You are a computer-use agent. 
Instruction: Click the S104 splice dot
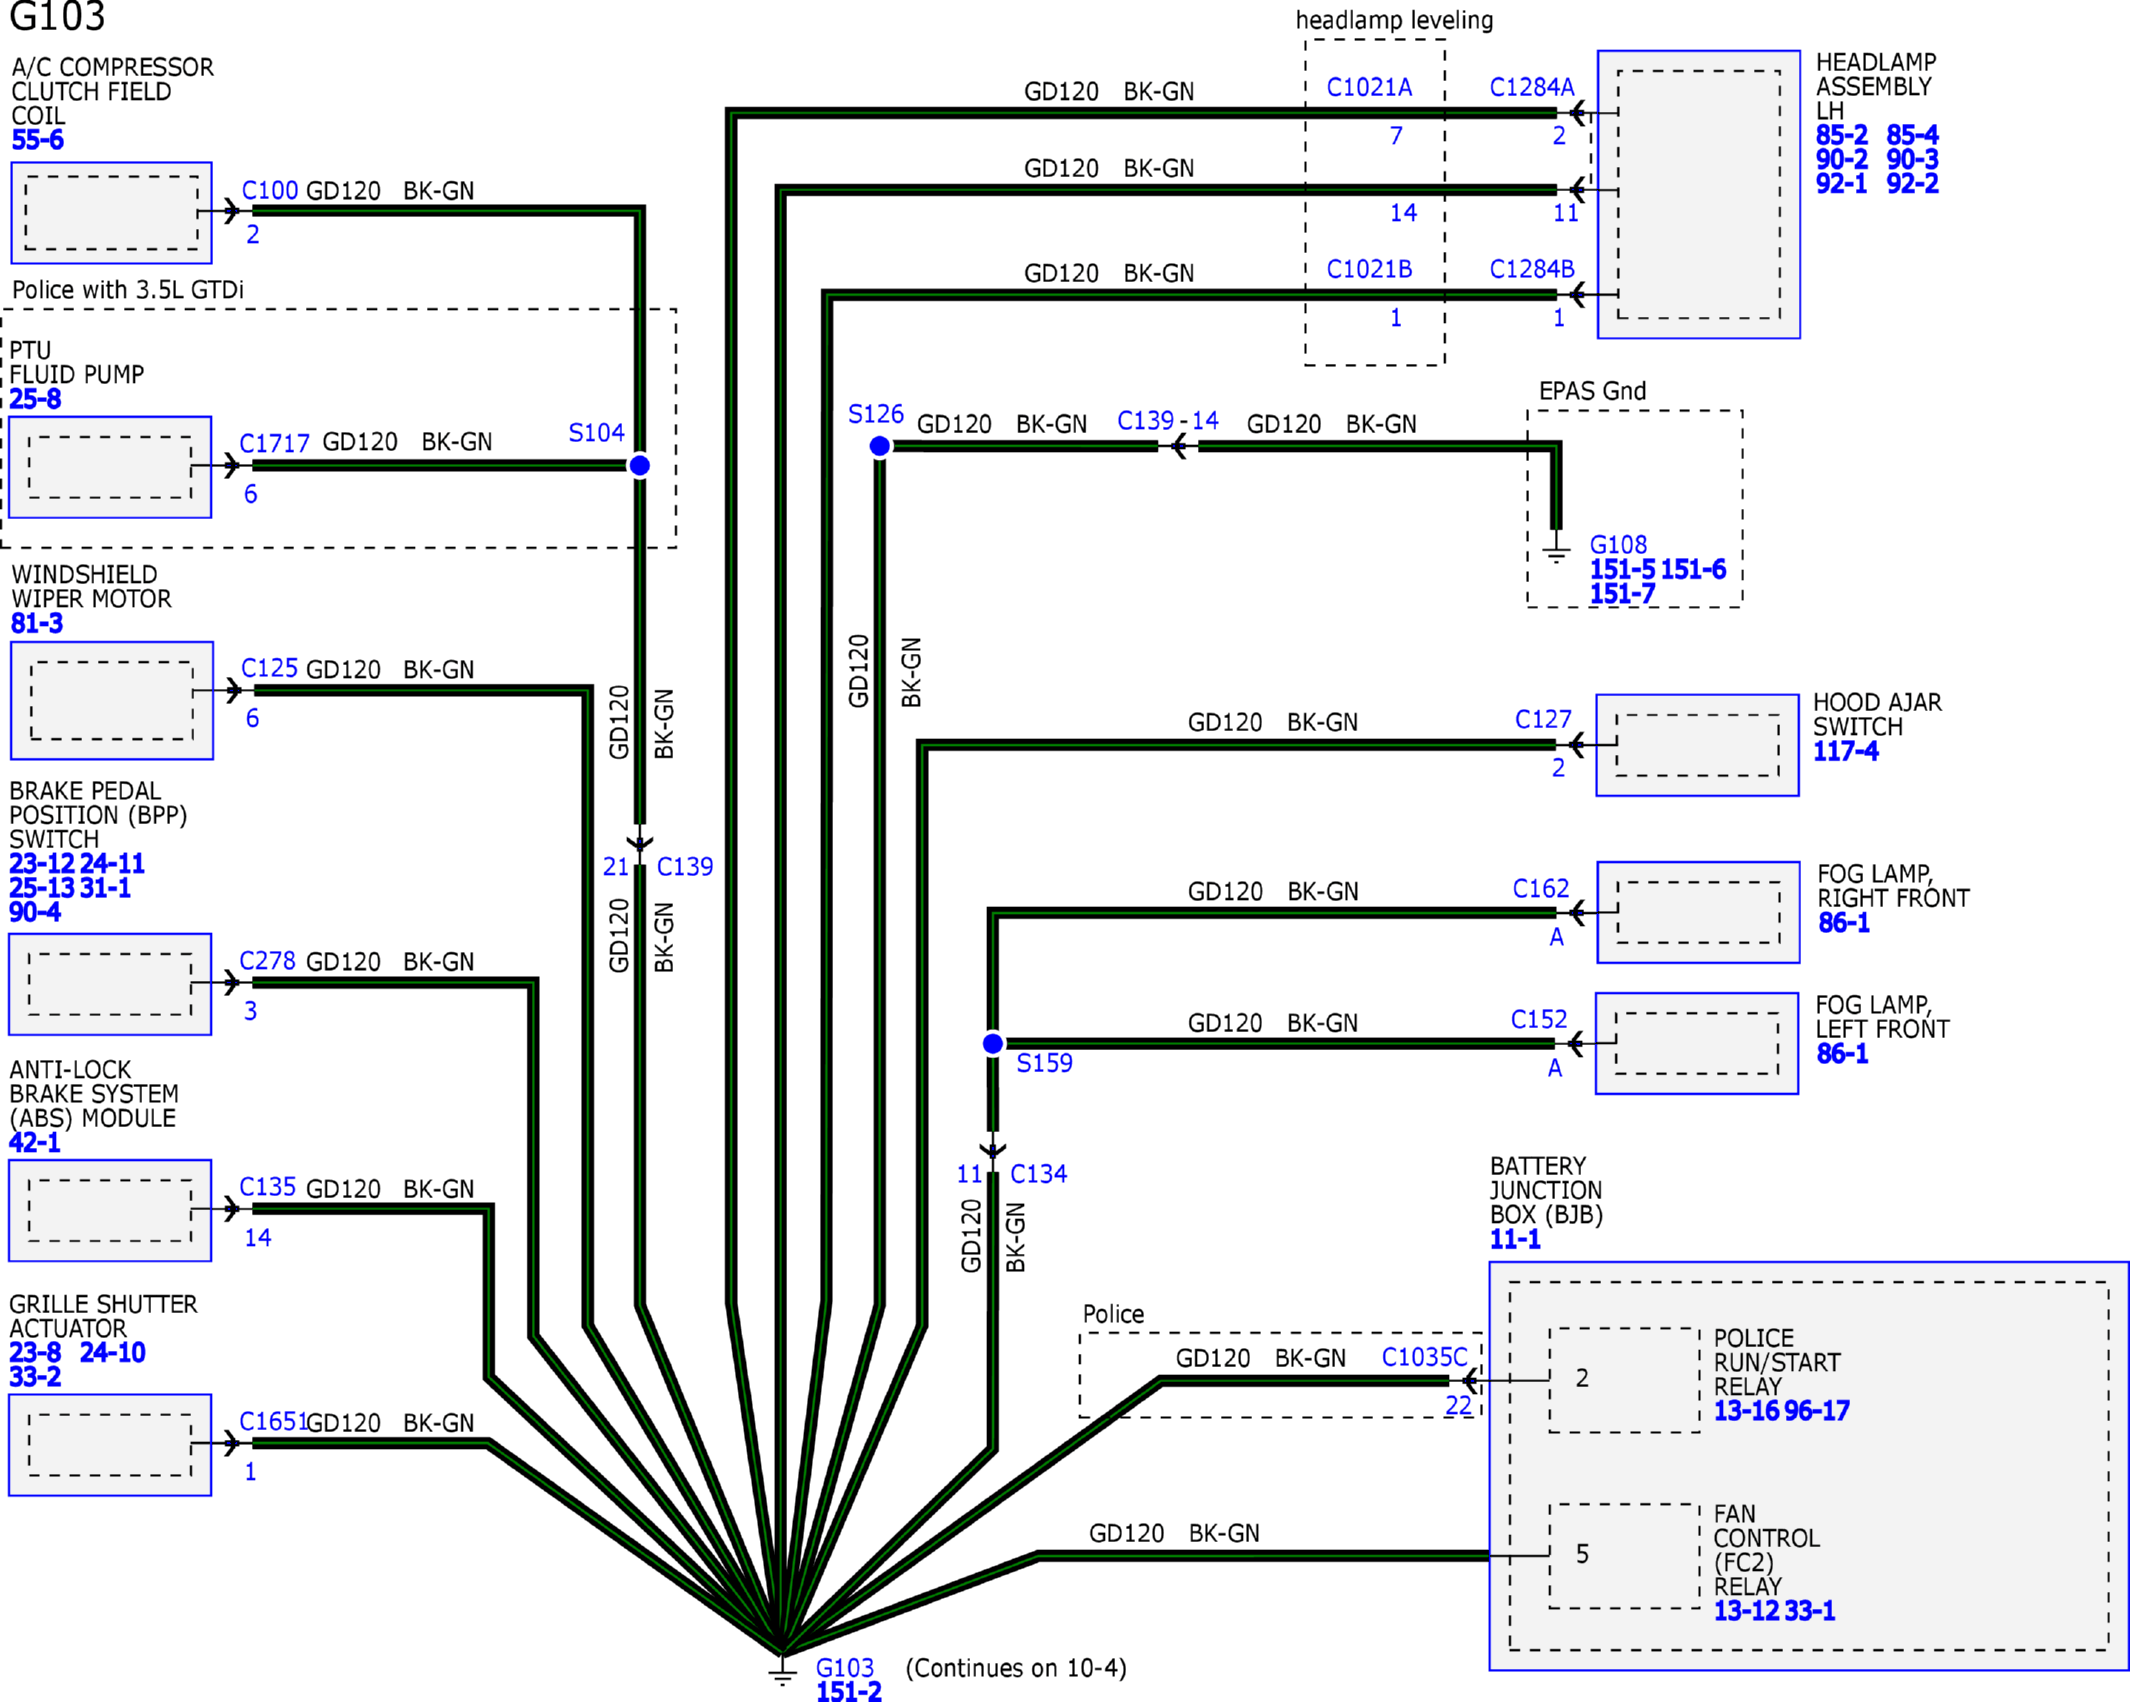(x=639, y=465)
